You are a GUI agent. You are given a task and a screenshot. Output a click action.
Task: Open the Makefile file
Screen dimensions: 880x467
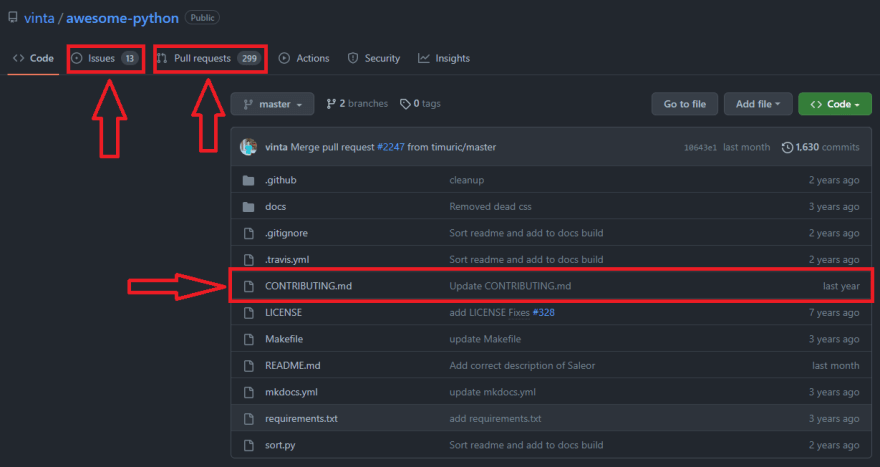click(284, 339)
